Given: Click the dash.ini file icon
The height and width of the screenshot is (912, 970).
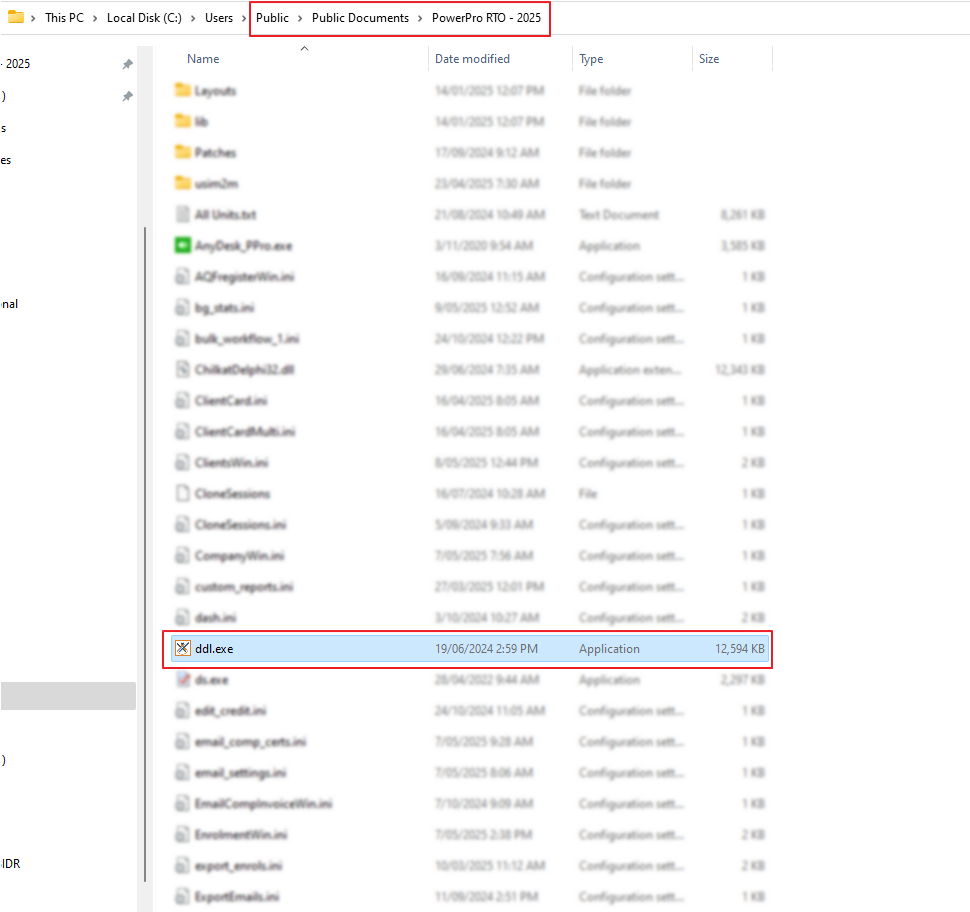Looking at the screenshot, I should 182,617.
